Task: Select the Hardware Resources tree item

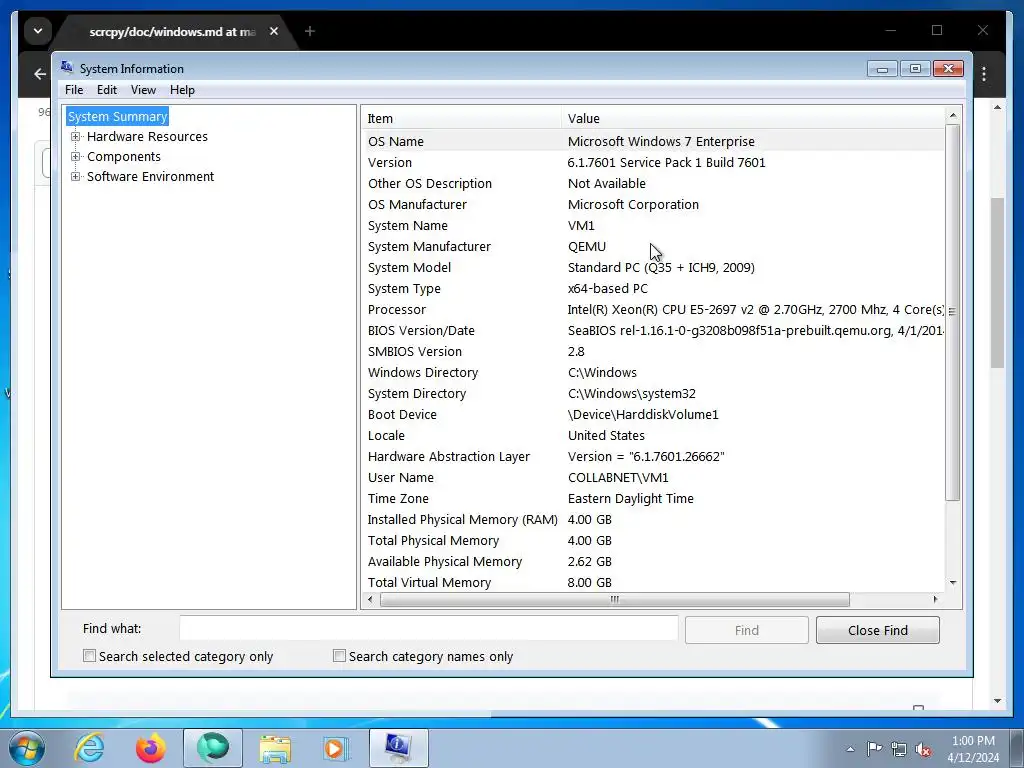Action: point(148,136)
